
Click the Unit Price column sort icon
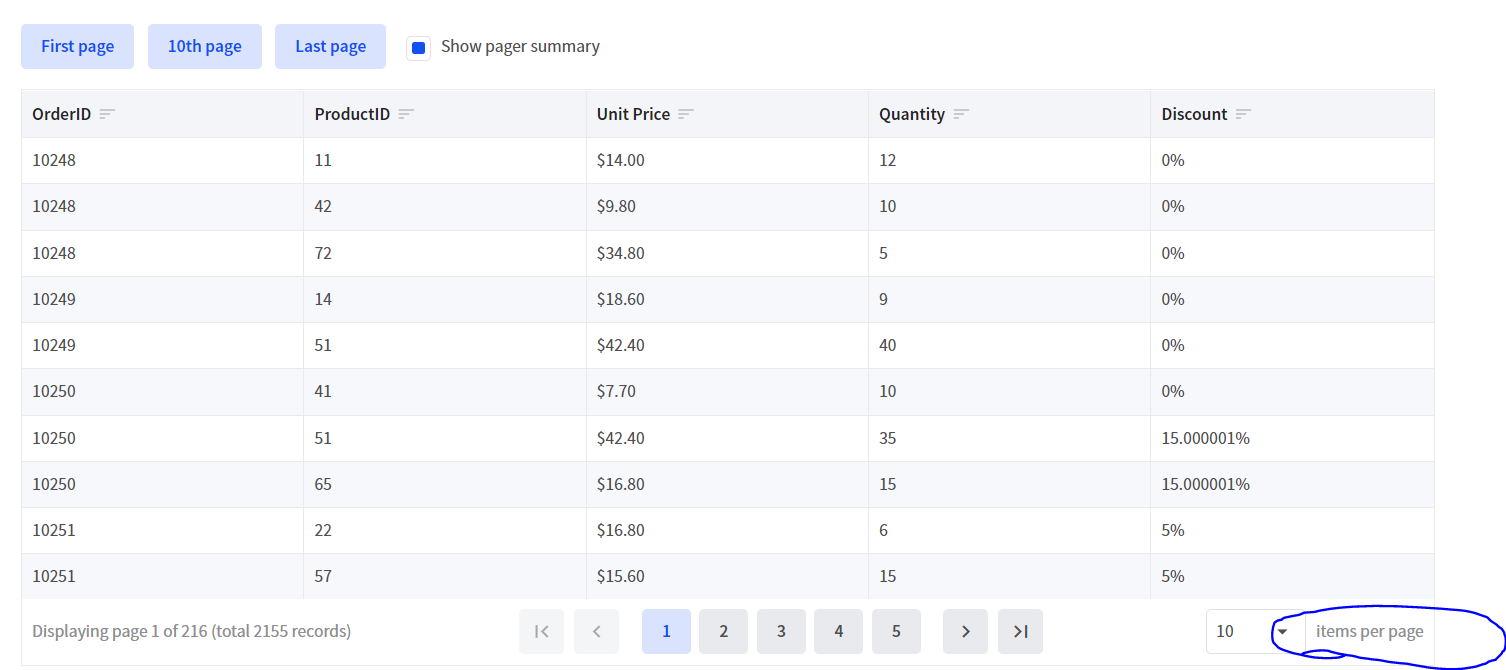click(686, 114)
